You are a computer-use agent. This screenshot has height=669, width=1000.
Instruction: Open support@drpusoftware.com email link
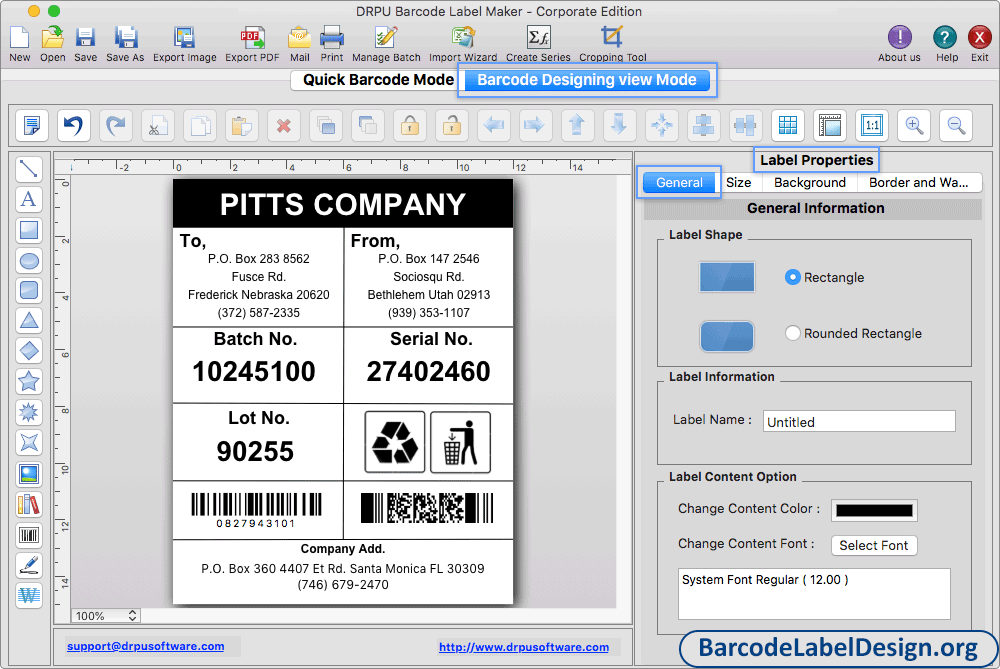tap(145, 646)
